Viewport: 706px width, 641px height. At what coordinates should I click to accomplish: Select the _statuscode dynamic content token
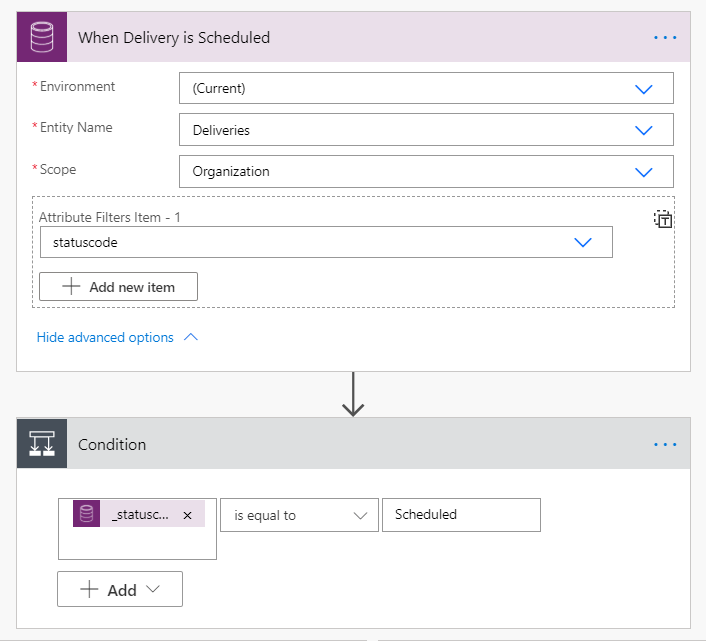pyautogui.click(x=140, y=515)
